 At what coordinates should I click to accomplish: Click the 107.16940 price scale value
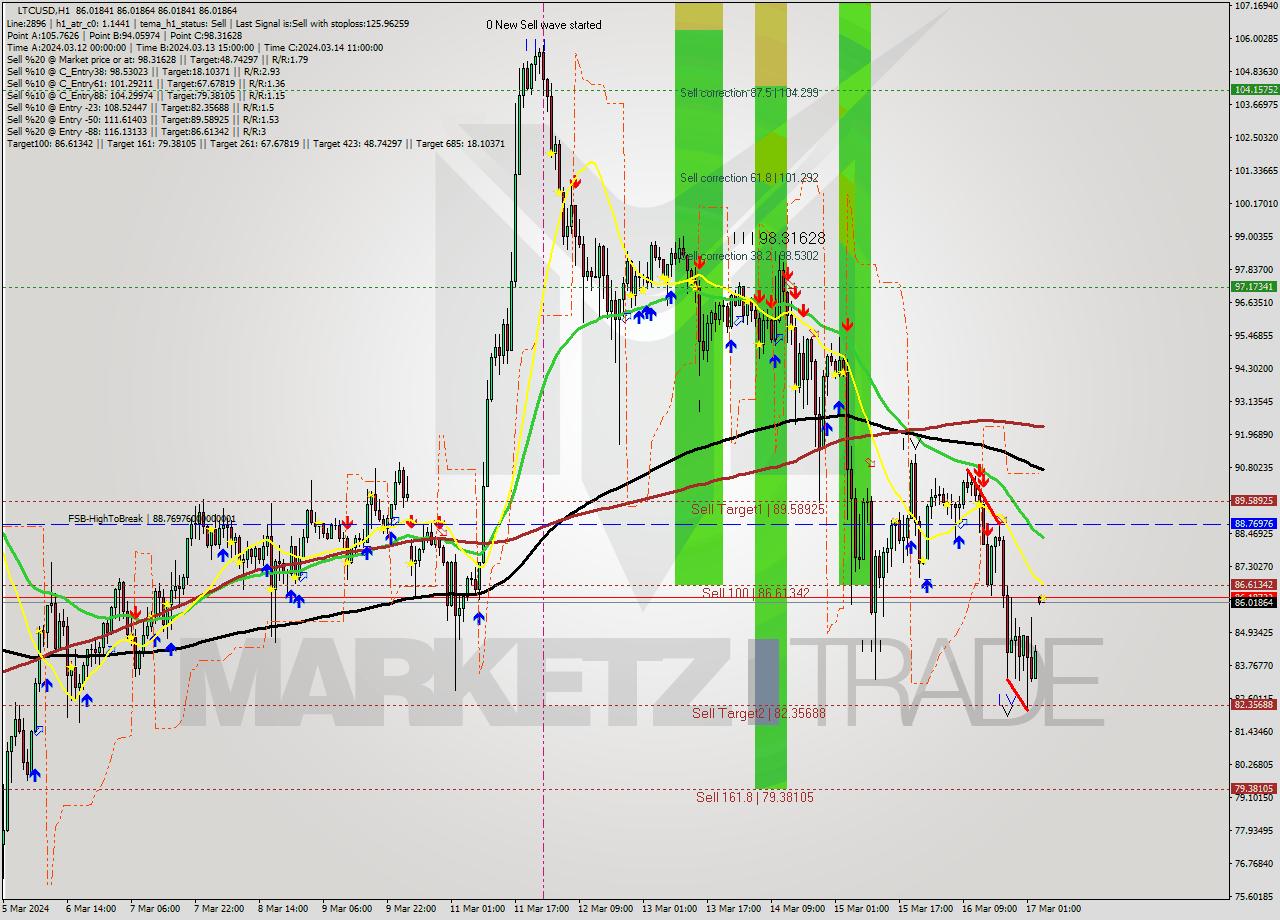[x=1255, y=6]
